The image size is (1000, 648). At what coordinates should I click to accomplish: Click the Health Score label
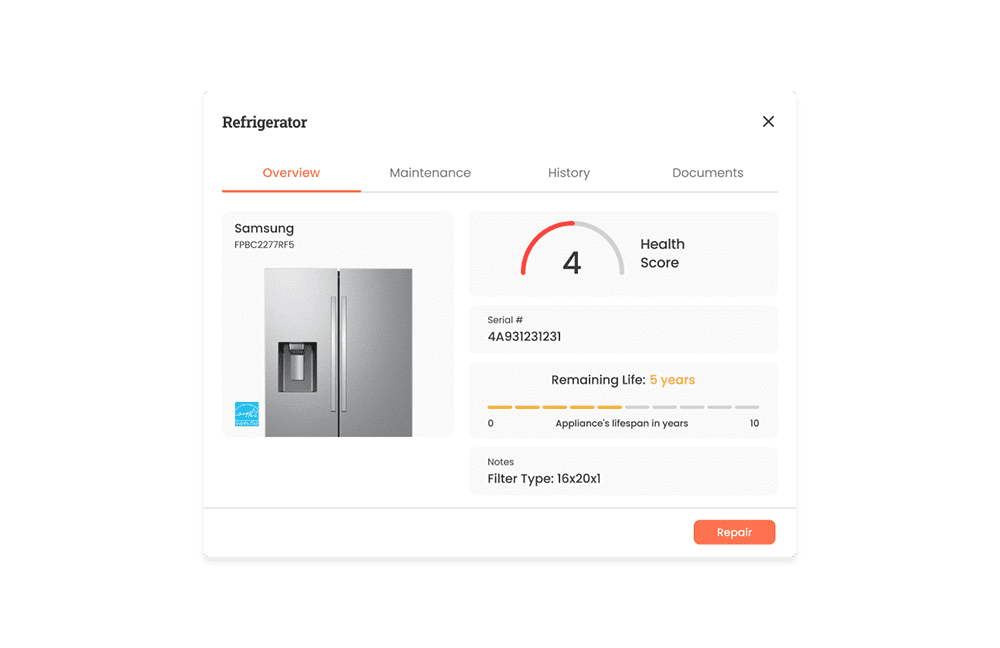(x=662, y=253)
